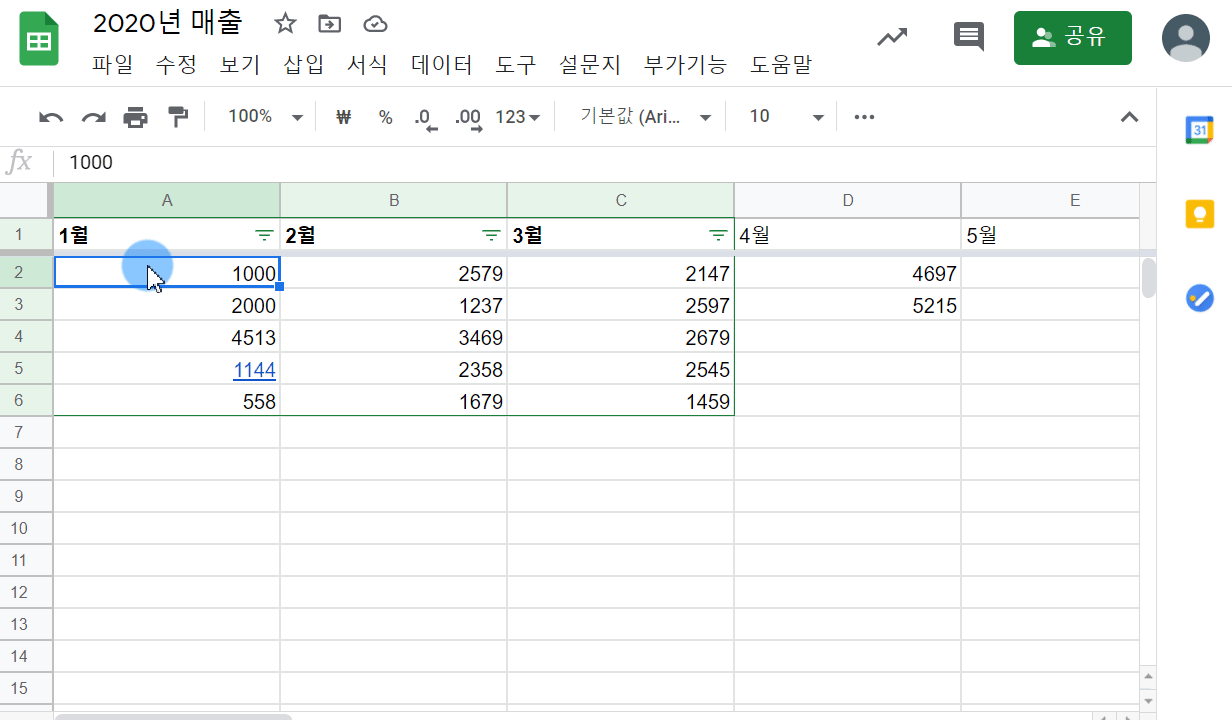This screenshot has height=720, width=1232.
Task: Click the redo icon
Action: [93, 117]
